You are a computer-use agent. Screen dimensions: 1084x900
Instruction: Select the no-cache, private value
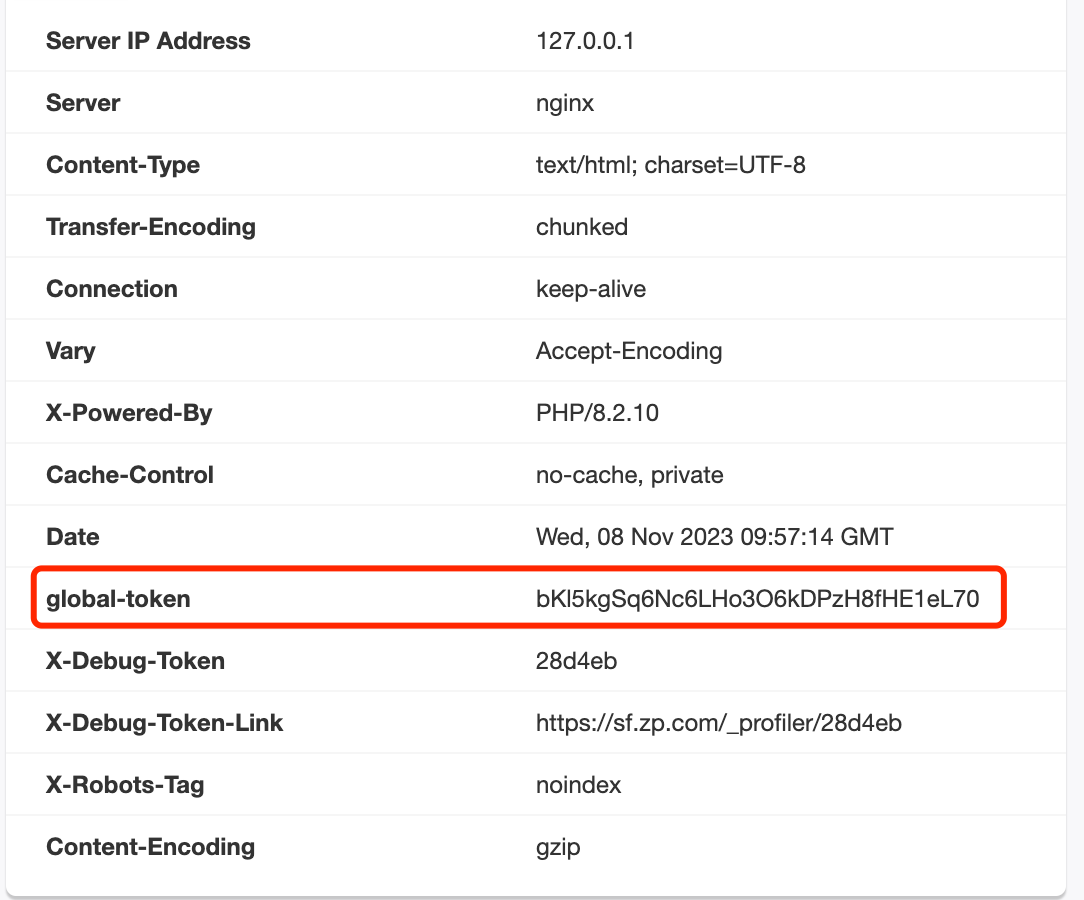(x=629, y=475)
